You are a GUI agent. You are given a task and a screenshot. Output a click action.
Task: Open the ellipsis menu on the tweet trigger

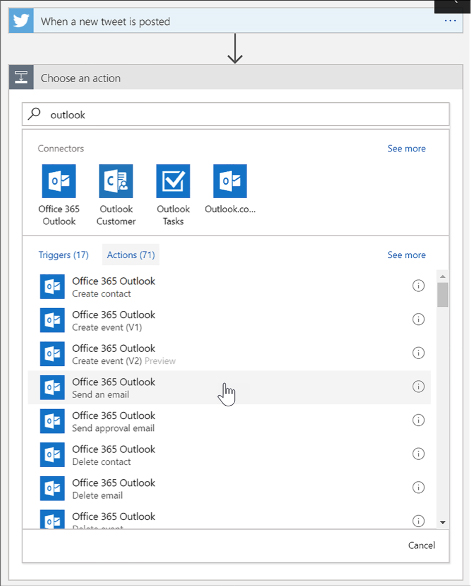(x=450, y=21)
